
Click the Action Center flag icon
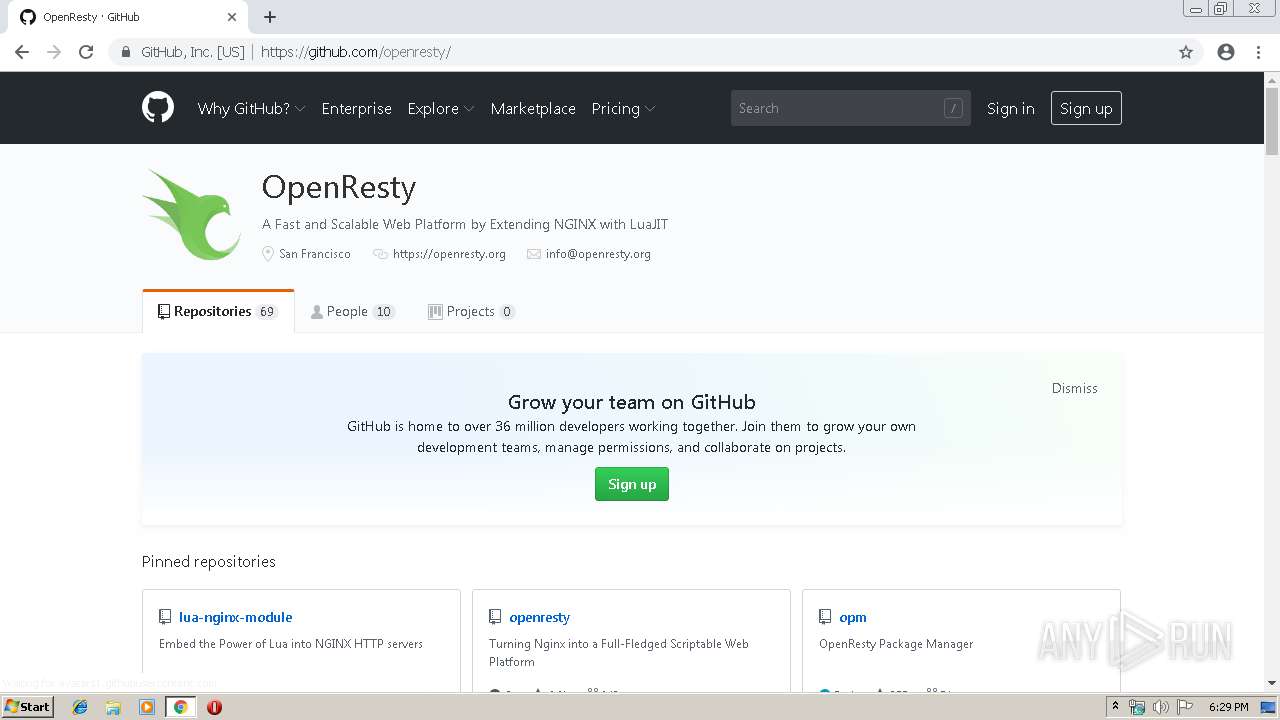click(1184, 707)
